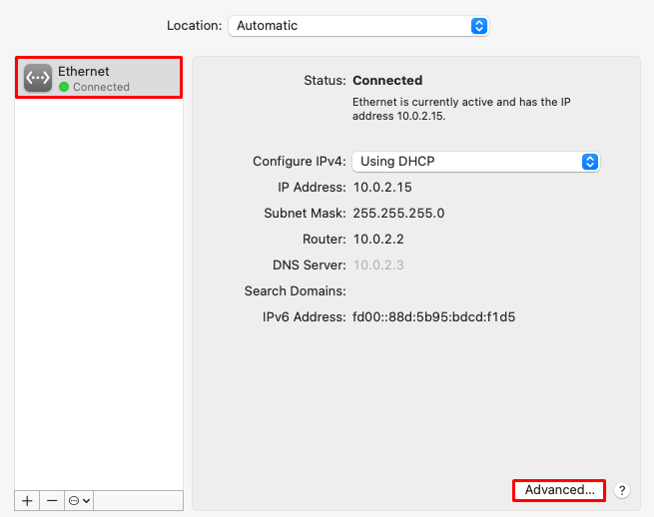Image resolution: width=654 pixels, height=517 pixels.
Task: Select the Ethernet service in the list
Action: 99,78
